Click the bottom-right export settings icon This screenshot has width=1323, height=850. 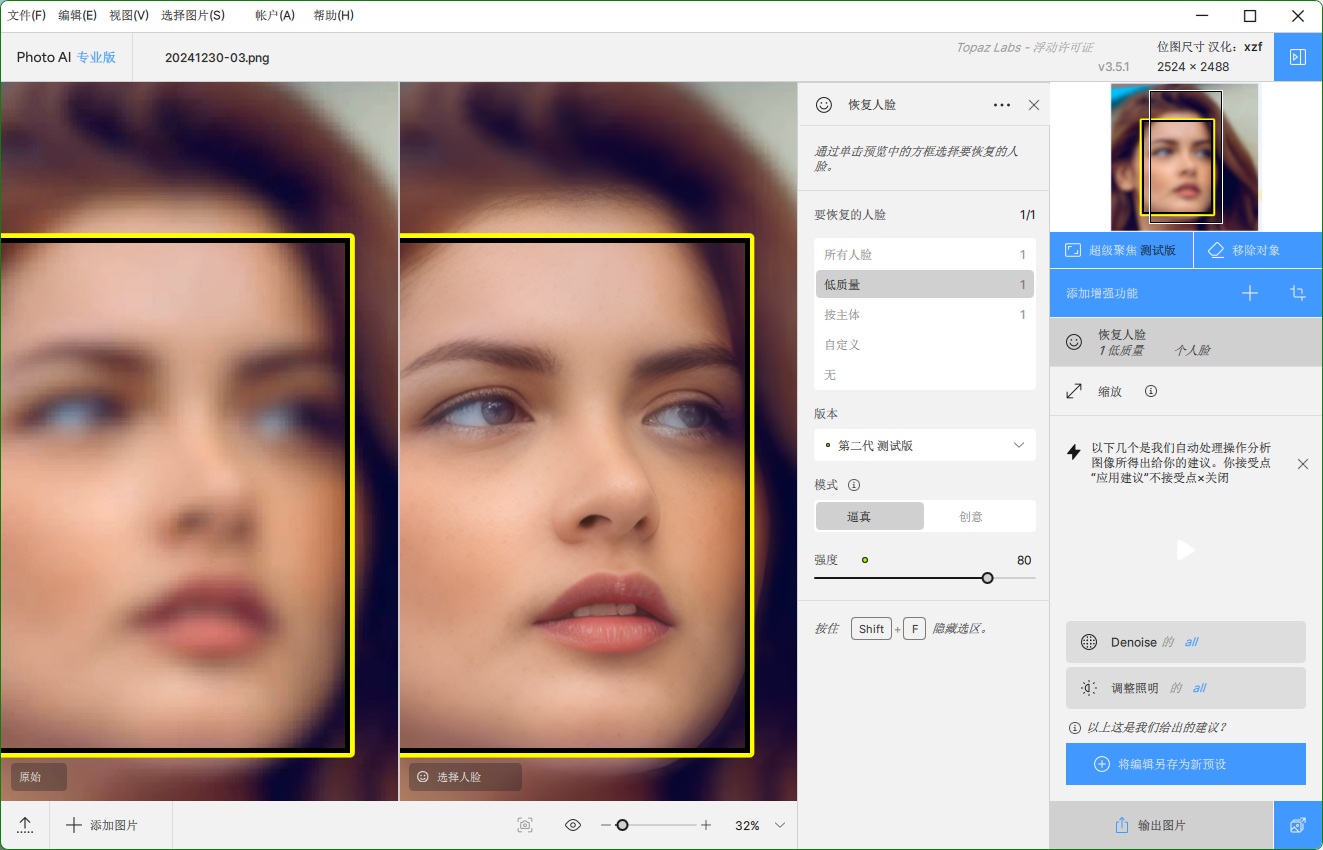(1298, 826)
